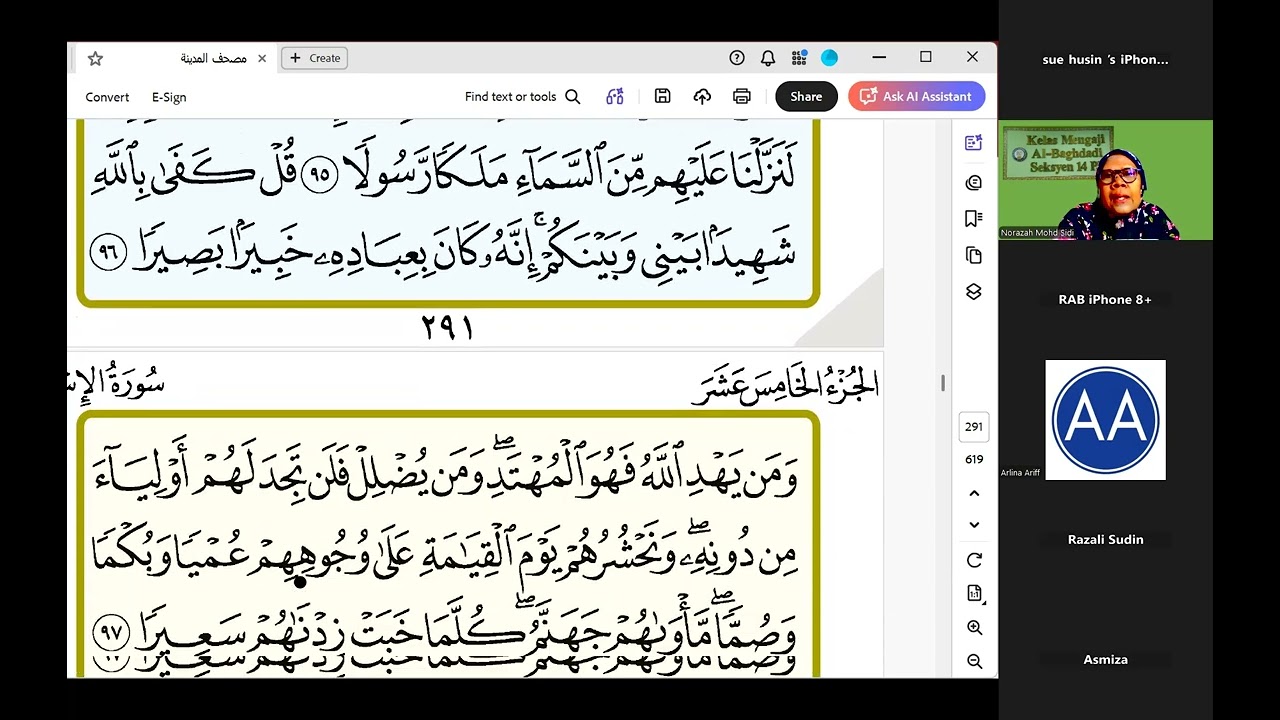
Task: Open Ask AI Assistant
Action: pos(916,97)
